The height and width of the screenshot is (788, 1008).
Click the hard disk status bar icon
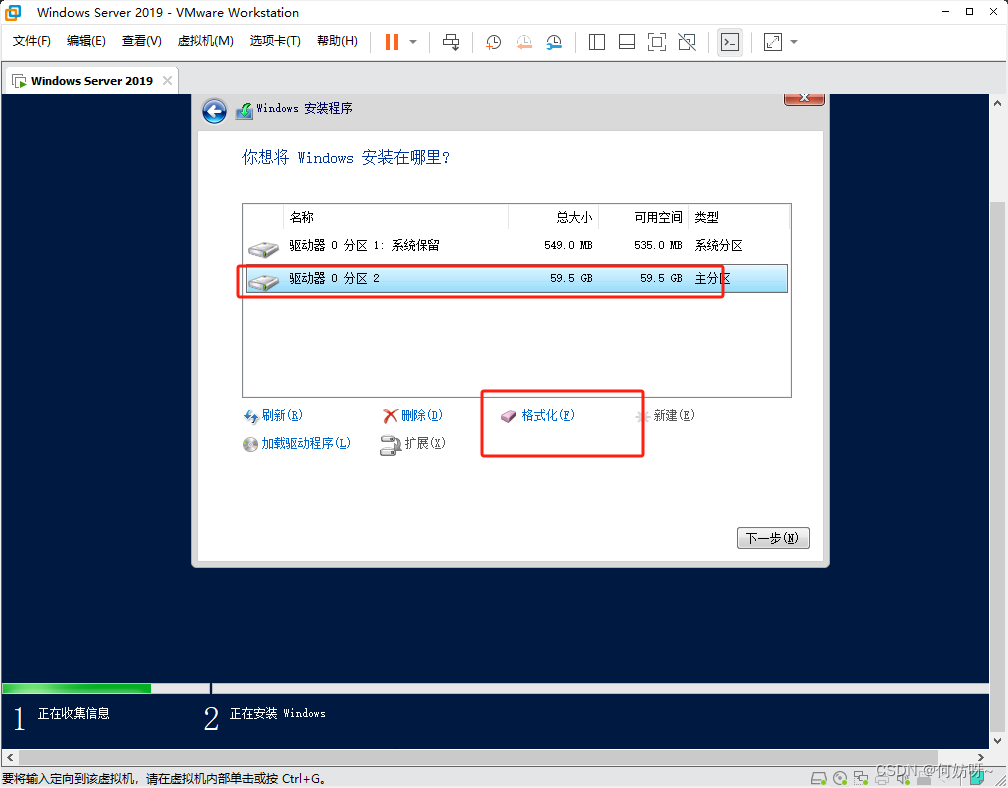[x=818, y=778]
